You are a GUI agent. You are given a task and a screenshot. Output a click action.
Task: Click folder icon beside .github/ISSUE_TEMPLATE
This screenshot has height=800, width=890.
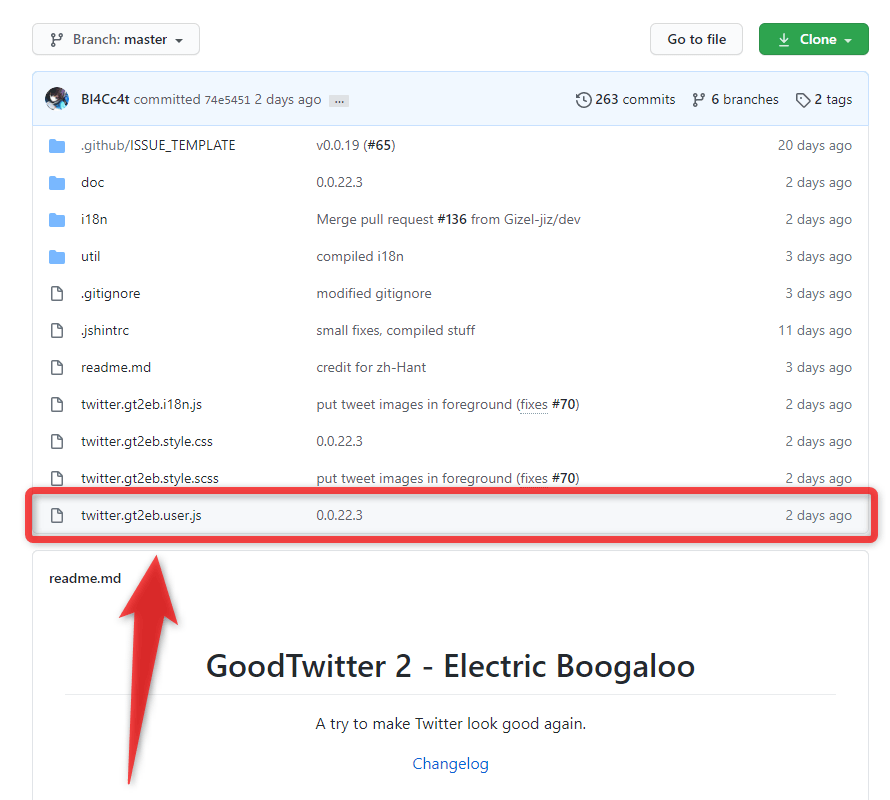point(57,146)
